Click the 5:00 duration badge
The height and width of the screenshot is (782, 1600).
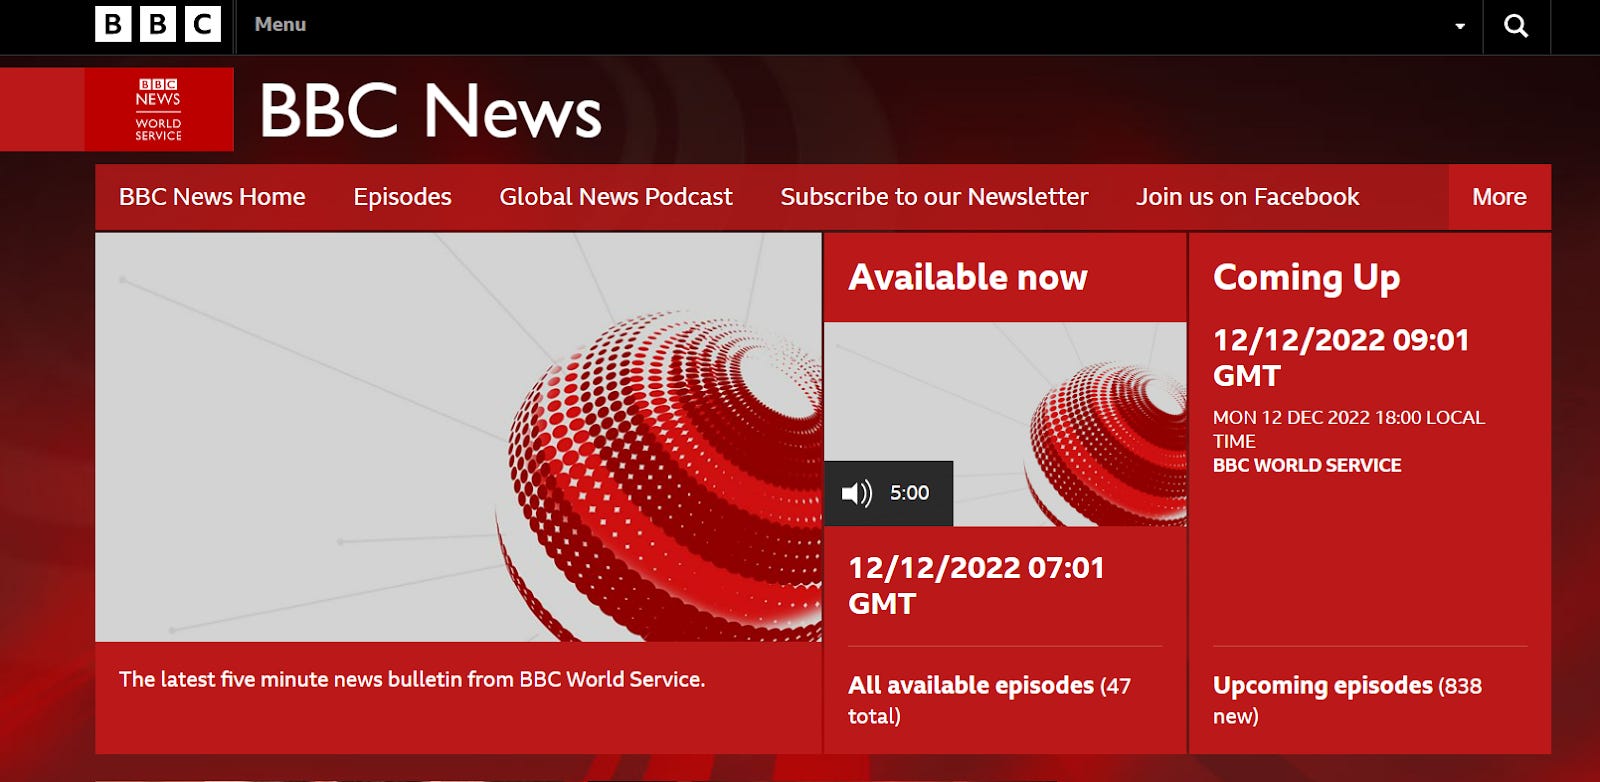(909, 493)
